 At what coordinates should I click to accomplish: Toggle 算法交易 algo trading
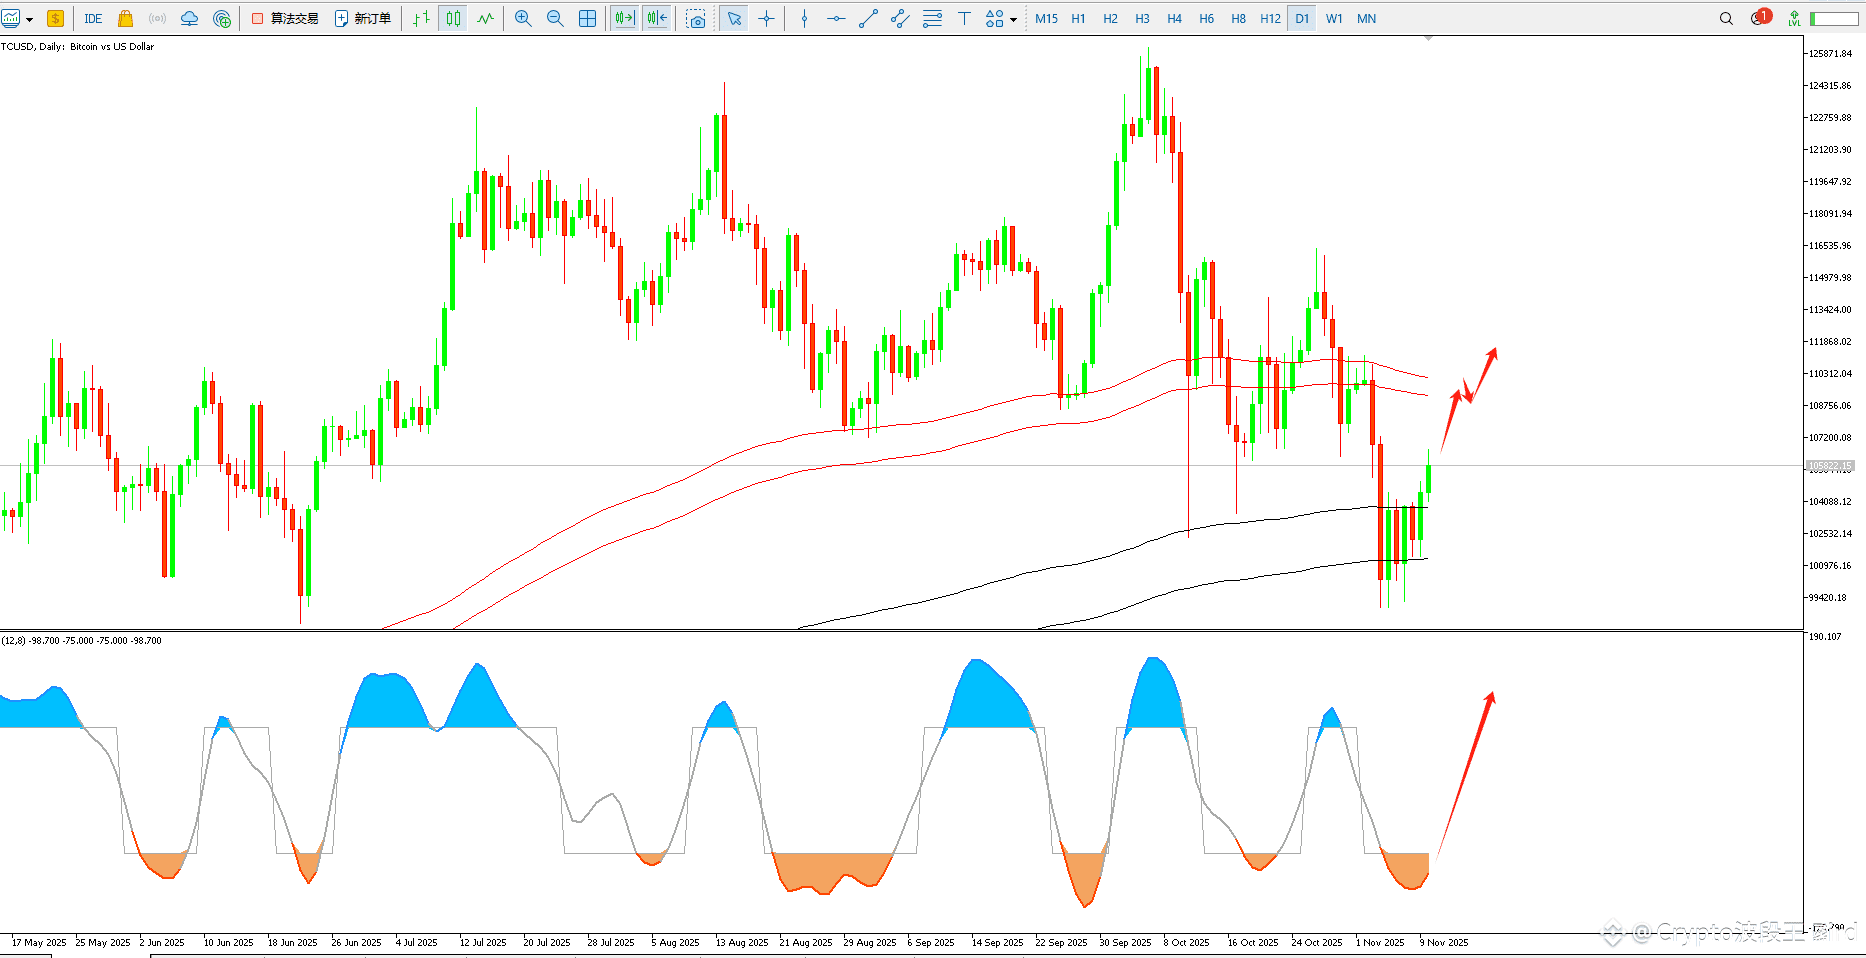click(x=285, y=18)
